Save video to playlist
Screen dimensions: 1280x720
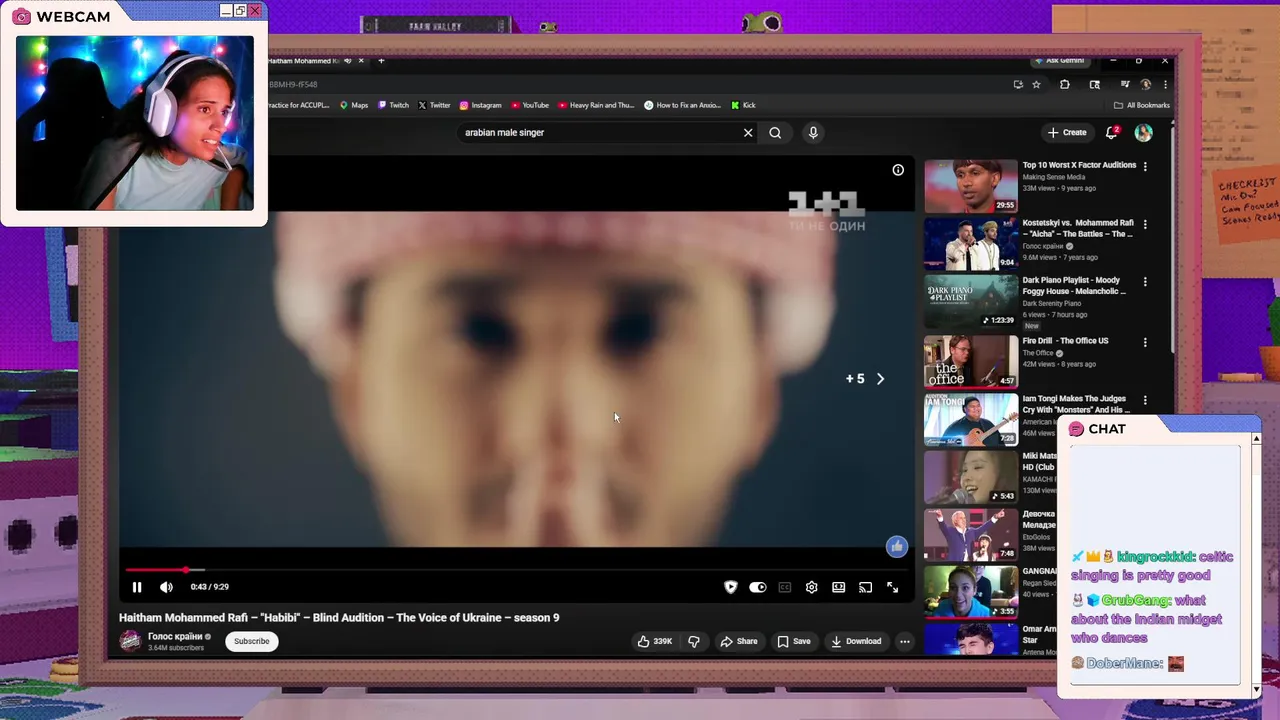[794, 641]
